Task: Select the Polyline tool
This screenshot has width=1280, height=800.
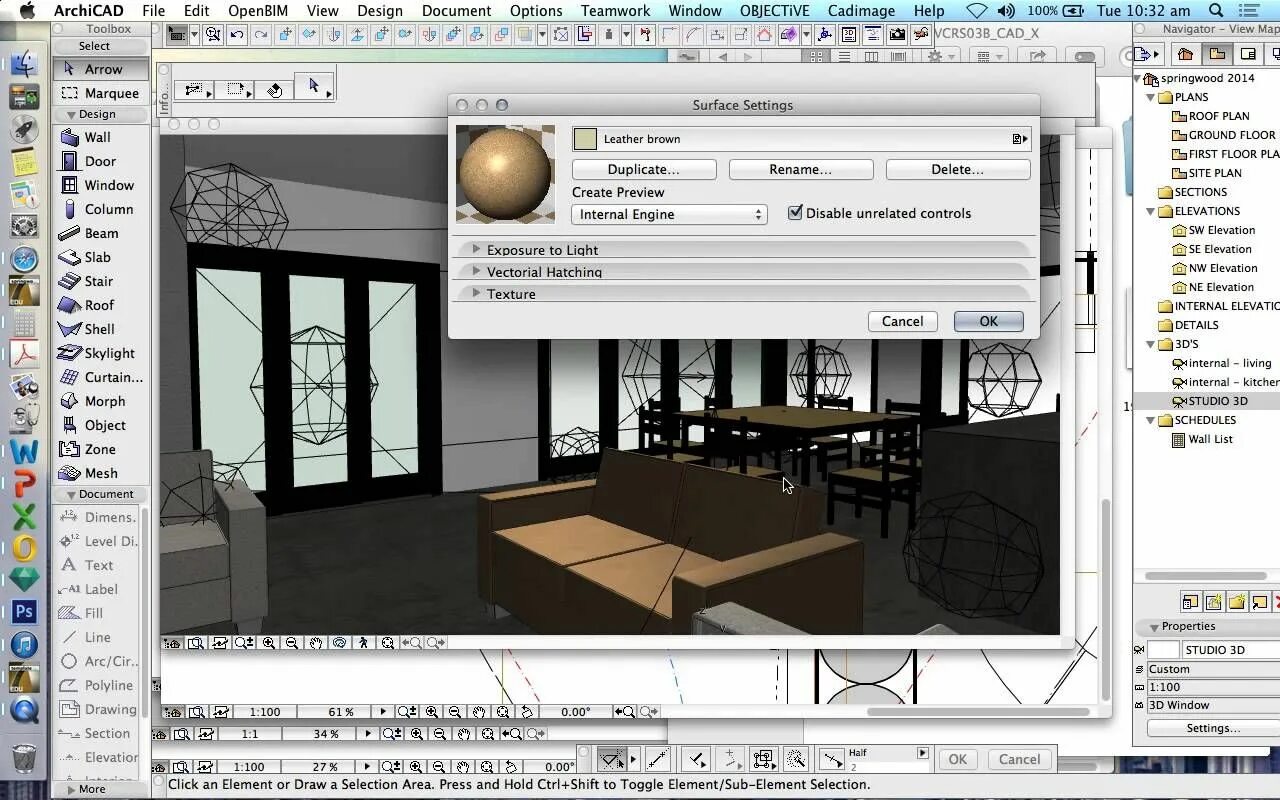Action: click(x=98, y=685)
